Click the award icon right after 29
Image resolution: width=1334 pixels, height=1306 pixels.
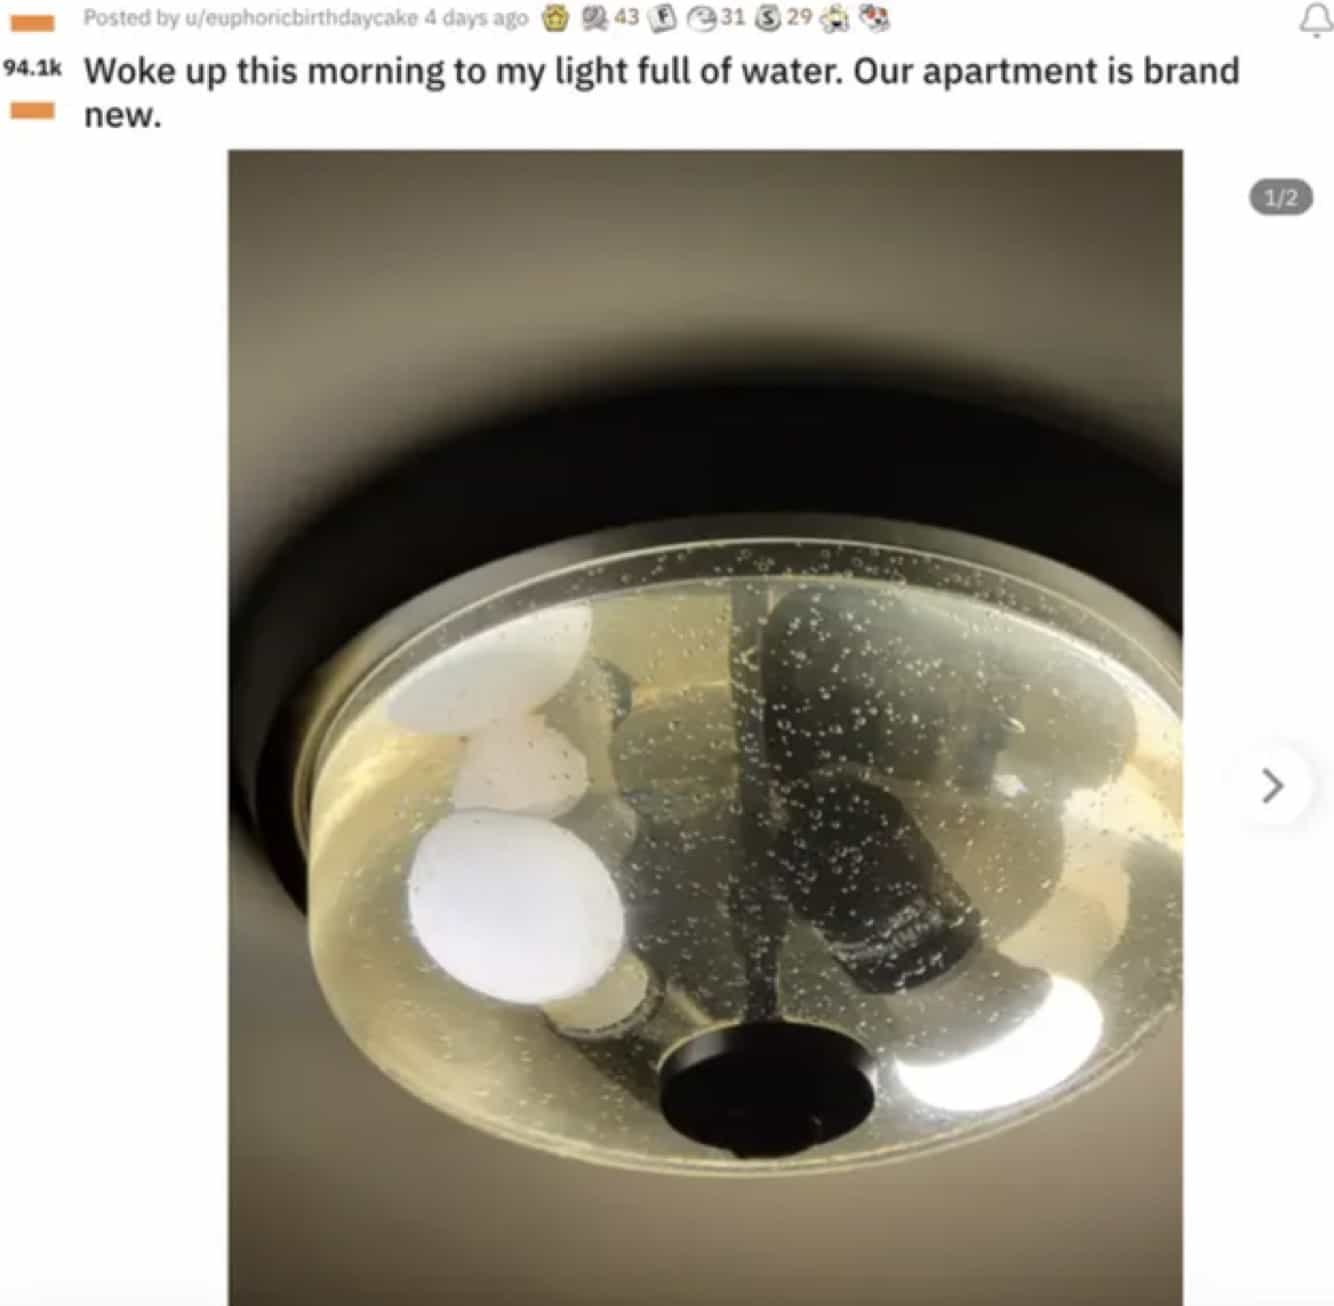coord(834,18)
